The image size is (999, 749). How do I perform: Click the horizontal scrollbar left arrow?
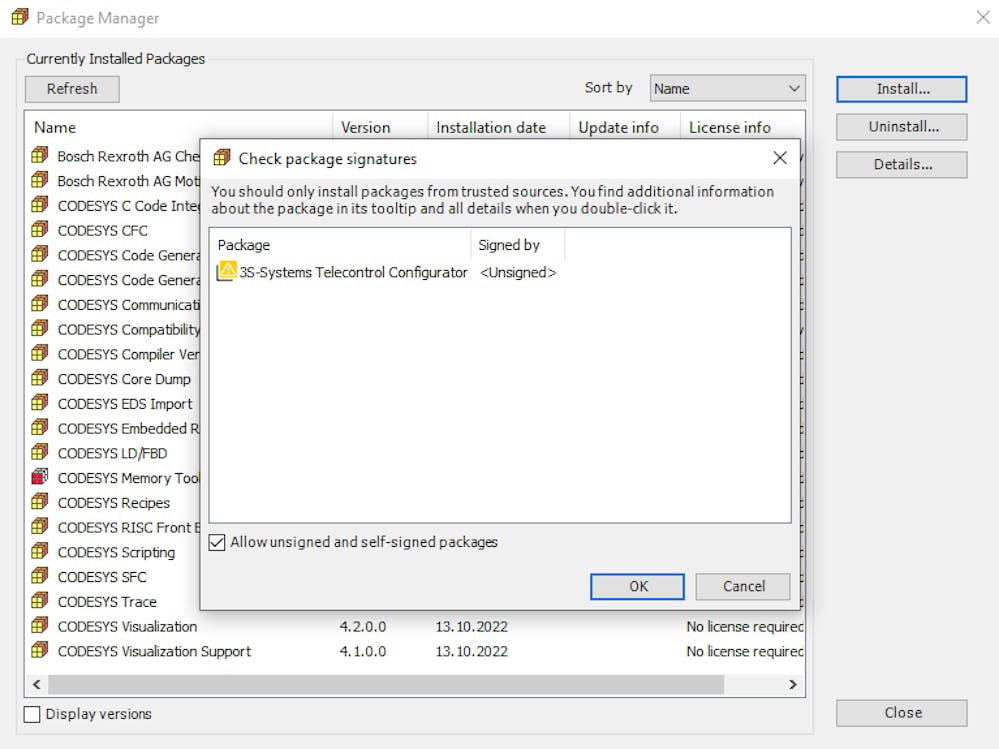click(36, 685)
